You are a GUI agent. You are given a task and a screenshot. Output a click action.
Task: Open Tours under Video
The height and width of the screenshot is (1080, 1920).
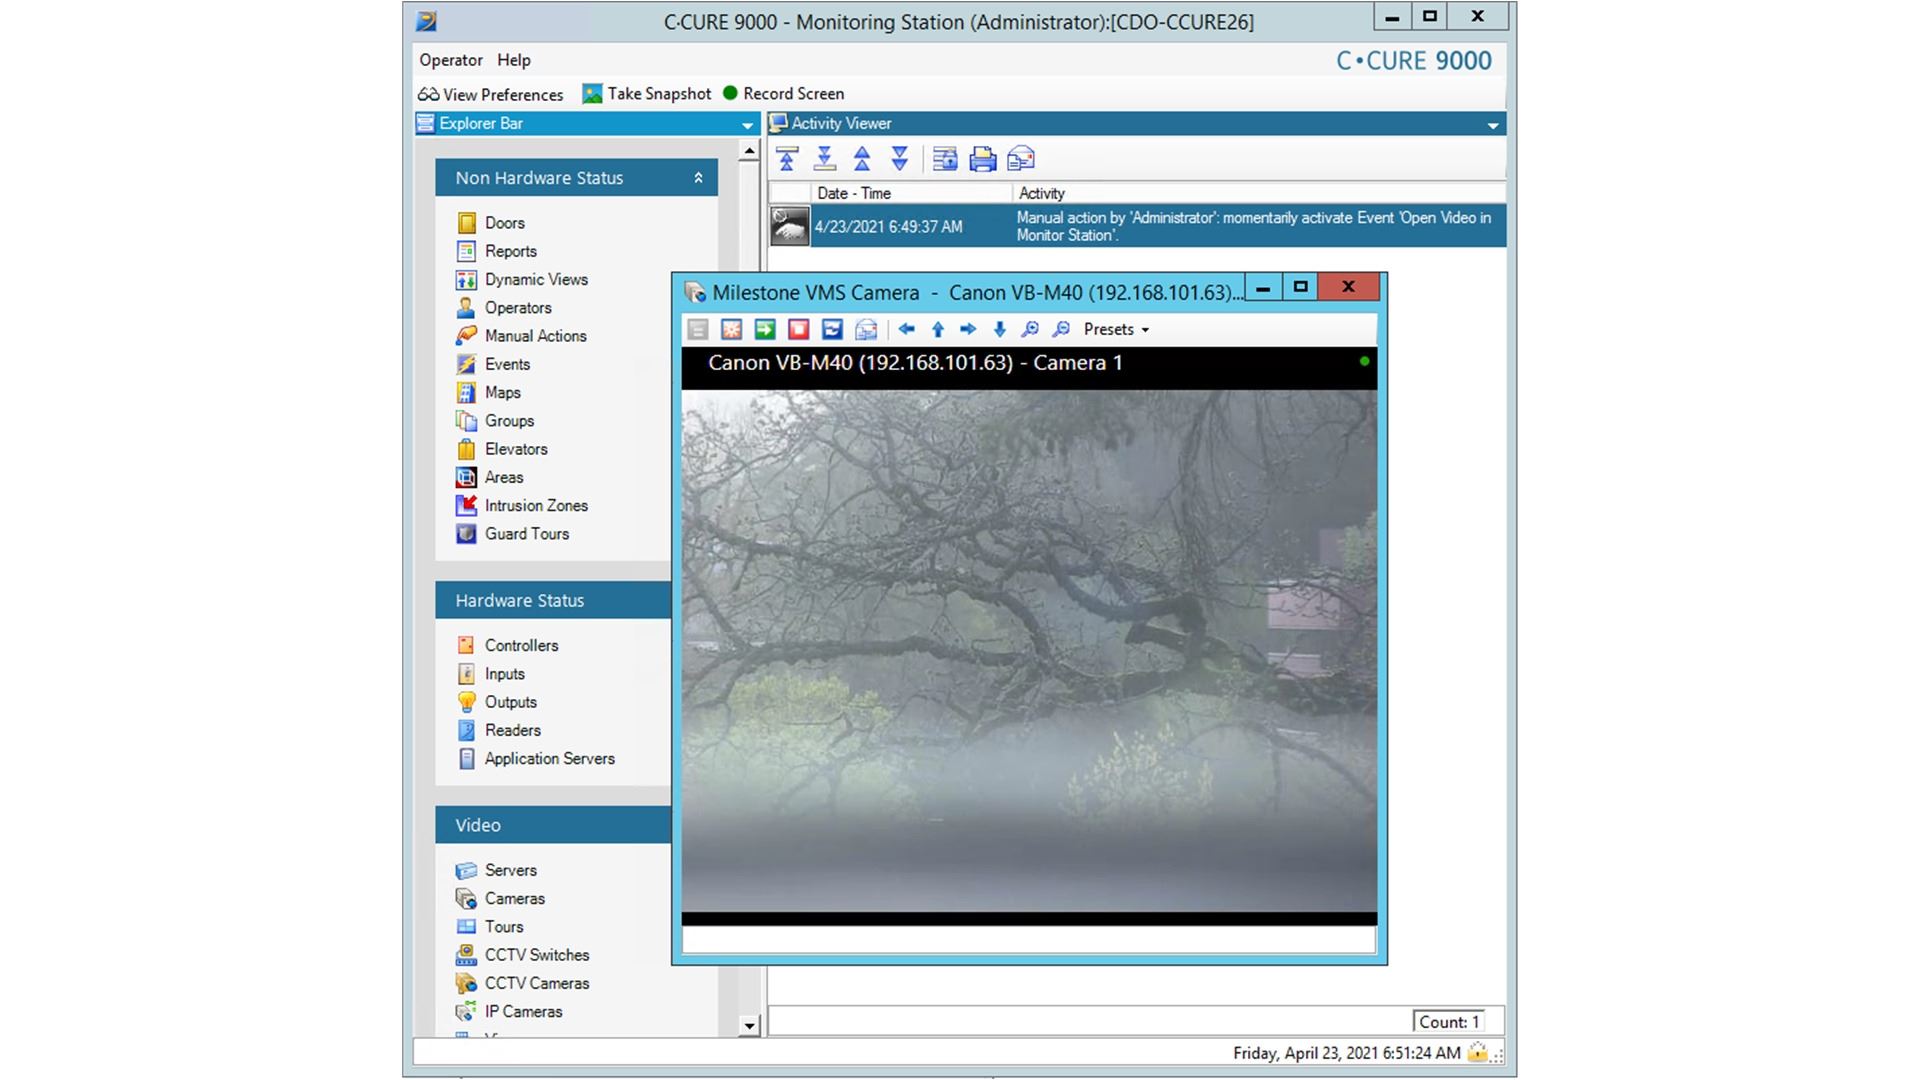click(x=490, y=927)
